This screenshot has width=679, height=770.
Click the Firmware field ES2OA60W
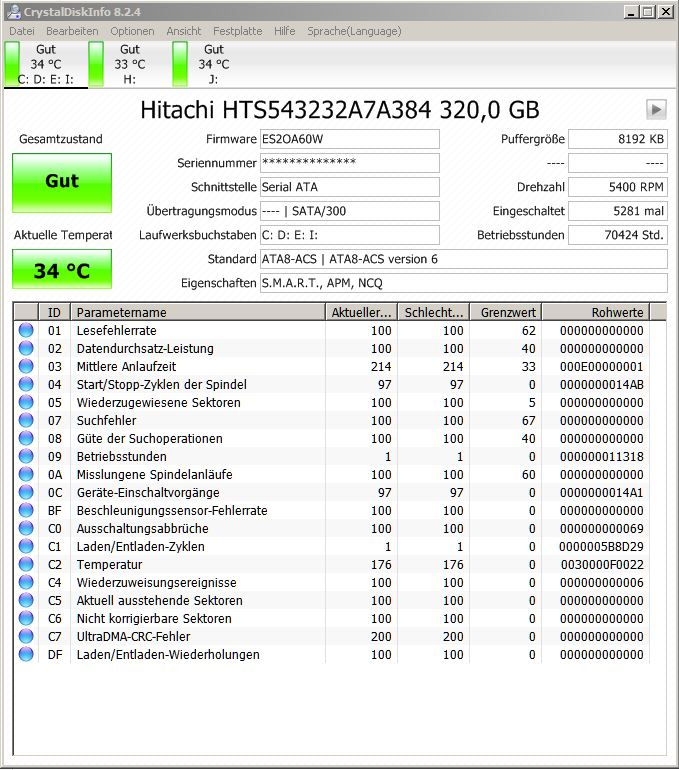click(x=350, y=139)
